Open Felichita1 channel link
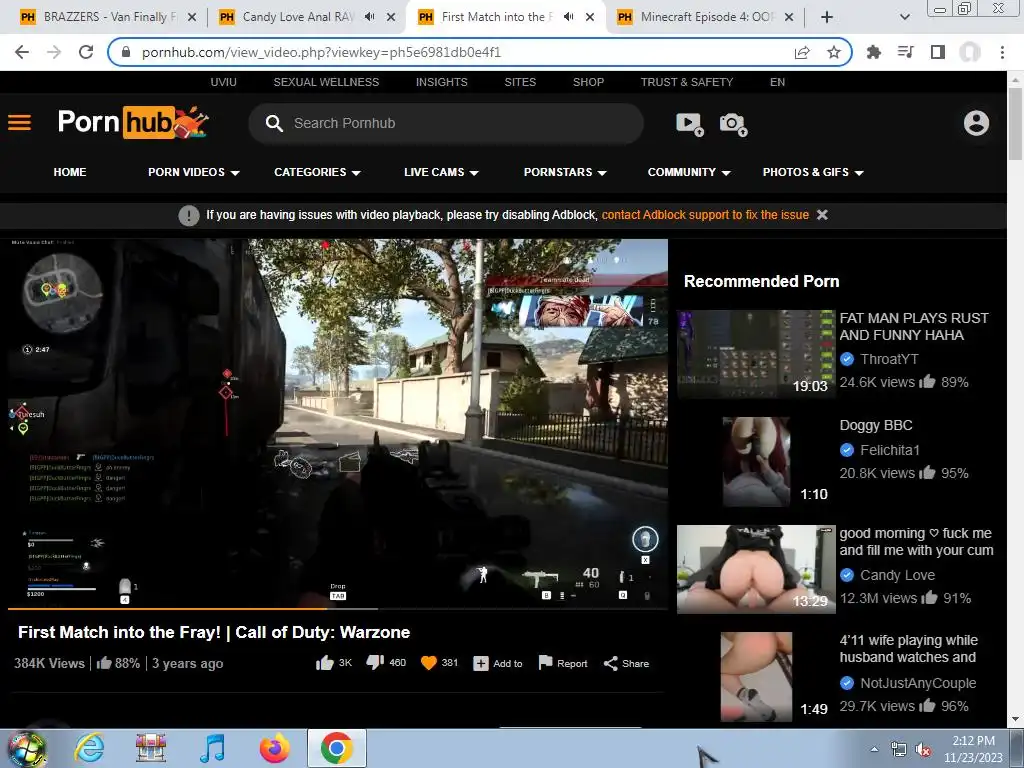Screen dimensions: 1024x768 click(889, 450)
